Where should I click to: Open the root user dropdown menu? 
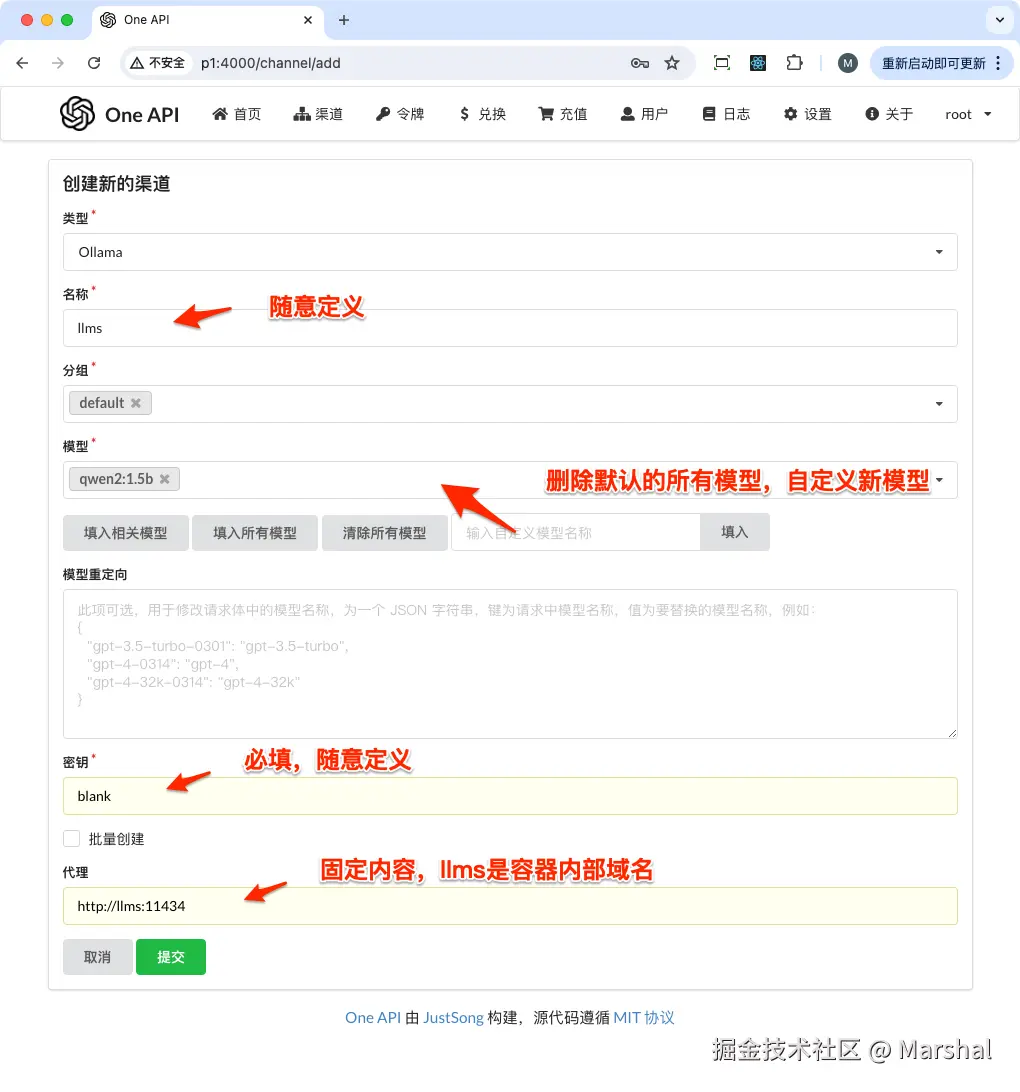968,114
